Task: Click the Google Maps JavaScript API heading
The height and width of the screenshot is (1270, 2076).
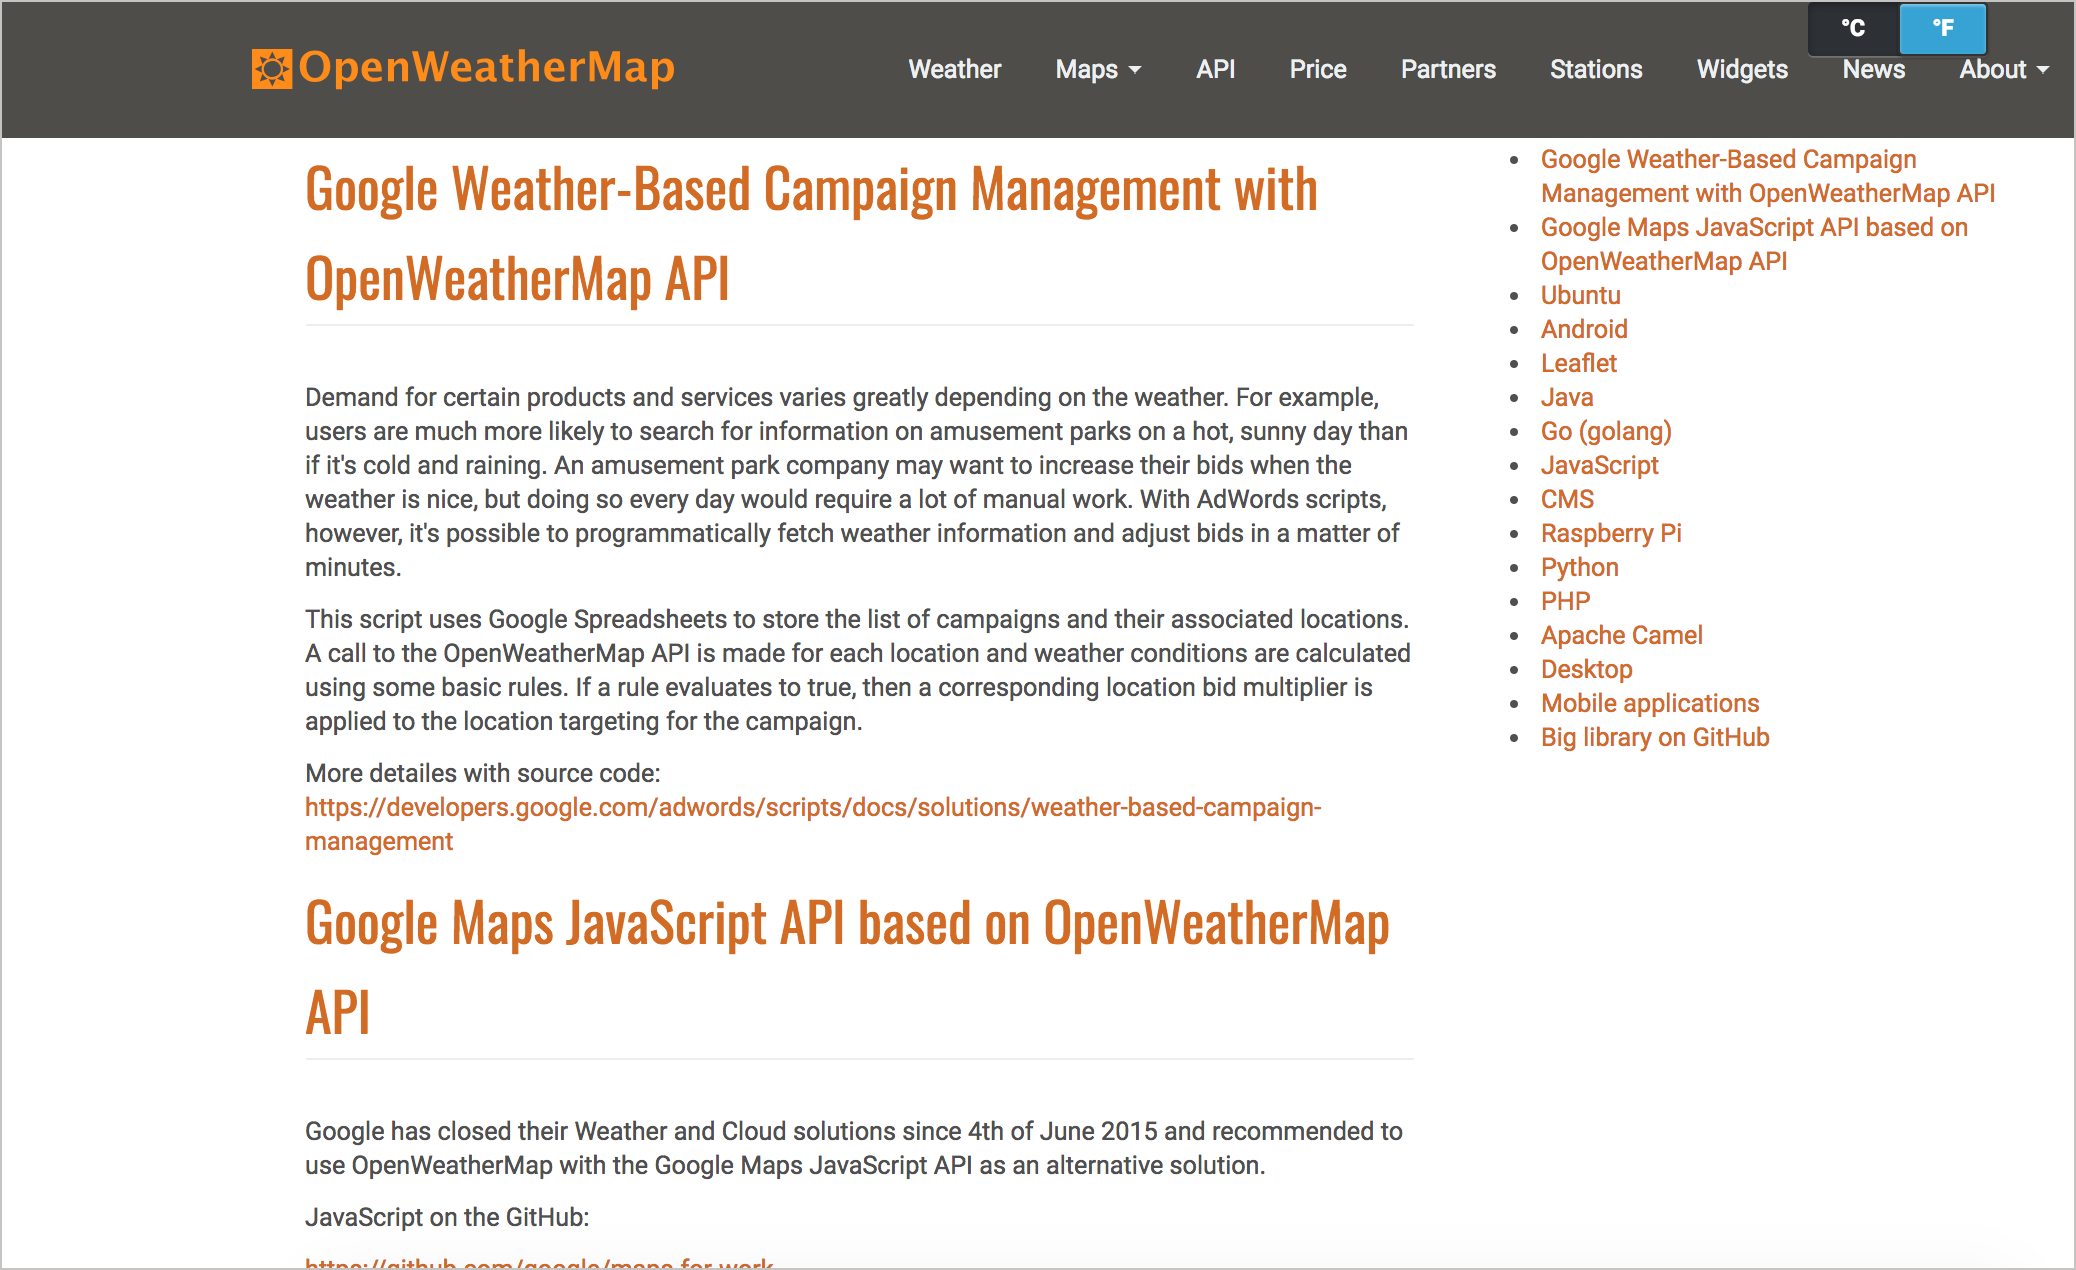Action: click(847, 967)
